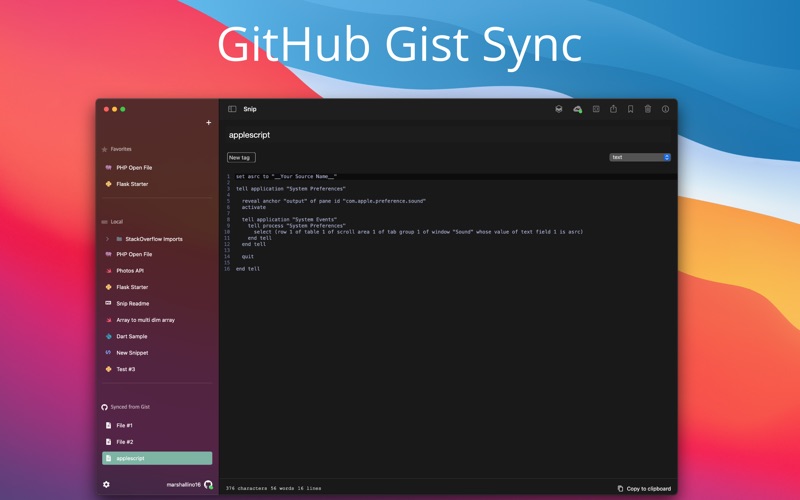800x500 pixels.
Task: Click the final 'end tell' on line 16
Action: pos(248,269)
